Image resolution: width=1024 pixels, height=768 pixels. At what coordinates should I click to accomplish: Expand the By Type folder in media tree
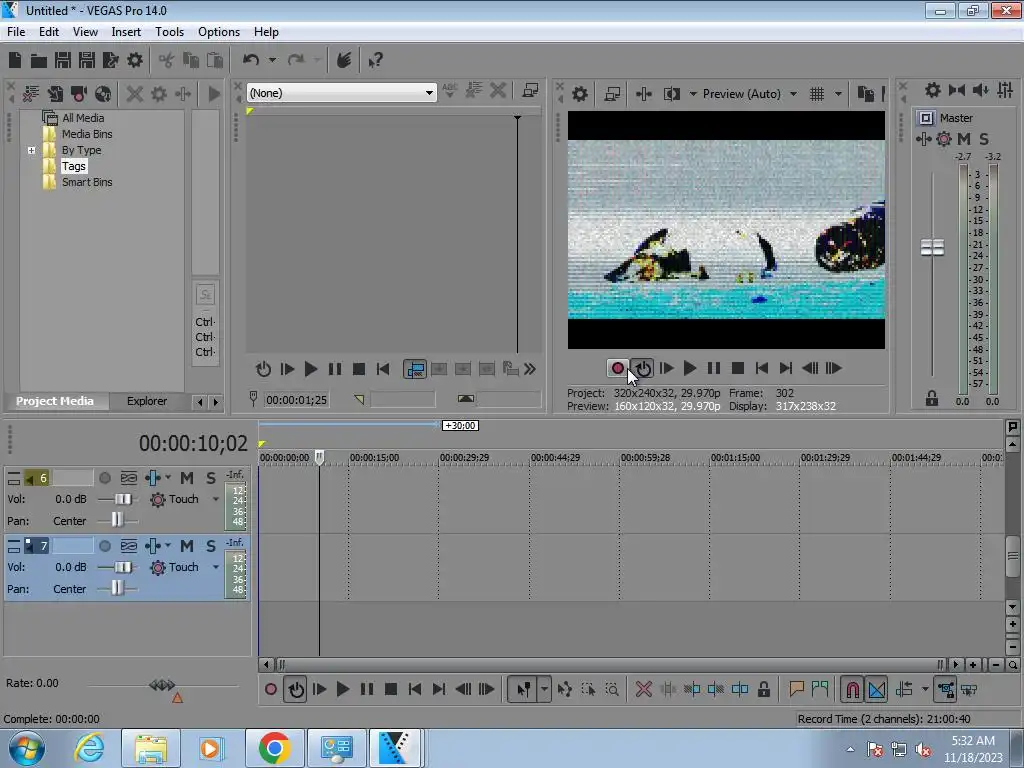[31, 150]
